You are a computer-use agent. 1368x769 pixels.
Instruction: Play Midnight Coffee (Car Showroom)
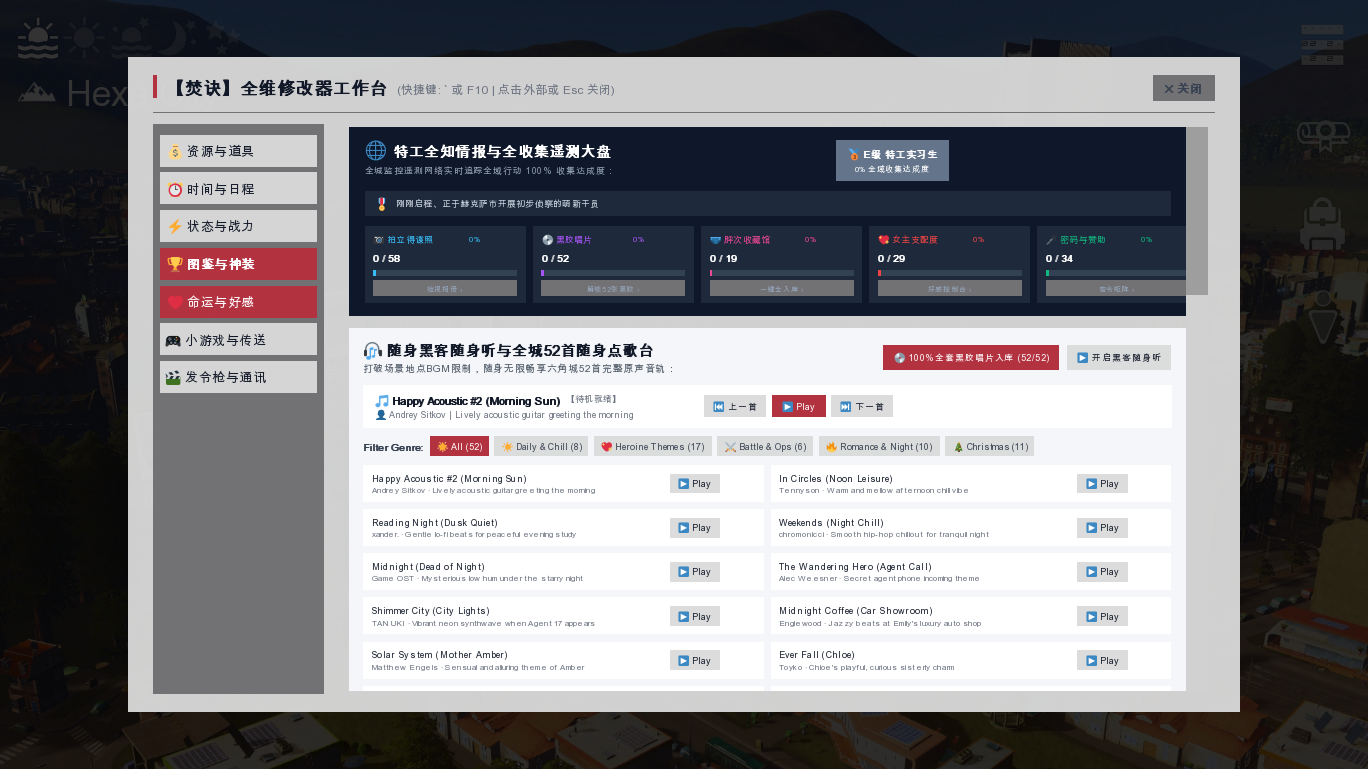1102,617
